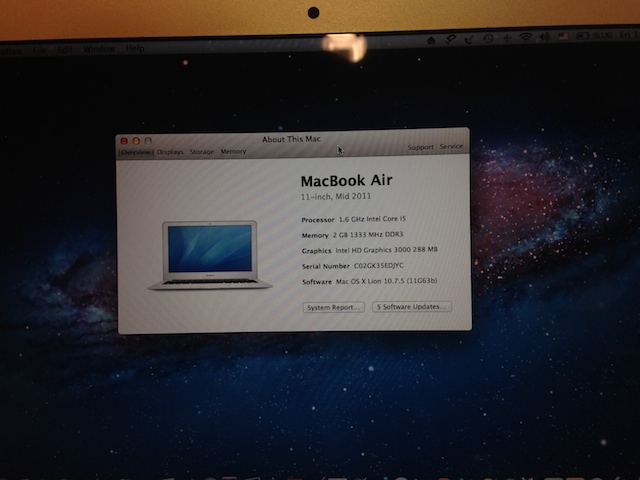Screen dimensions: 640x480
Task: Click the 5 Software Updates button
Action: click(x=411, y=307)
